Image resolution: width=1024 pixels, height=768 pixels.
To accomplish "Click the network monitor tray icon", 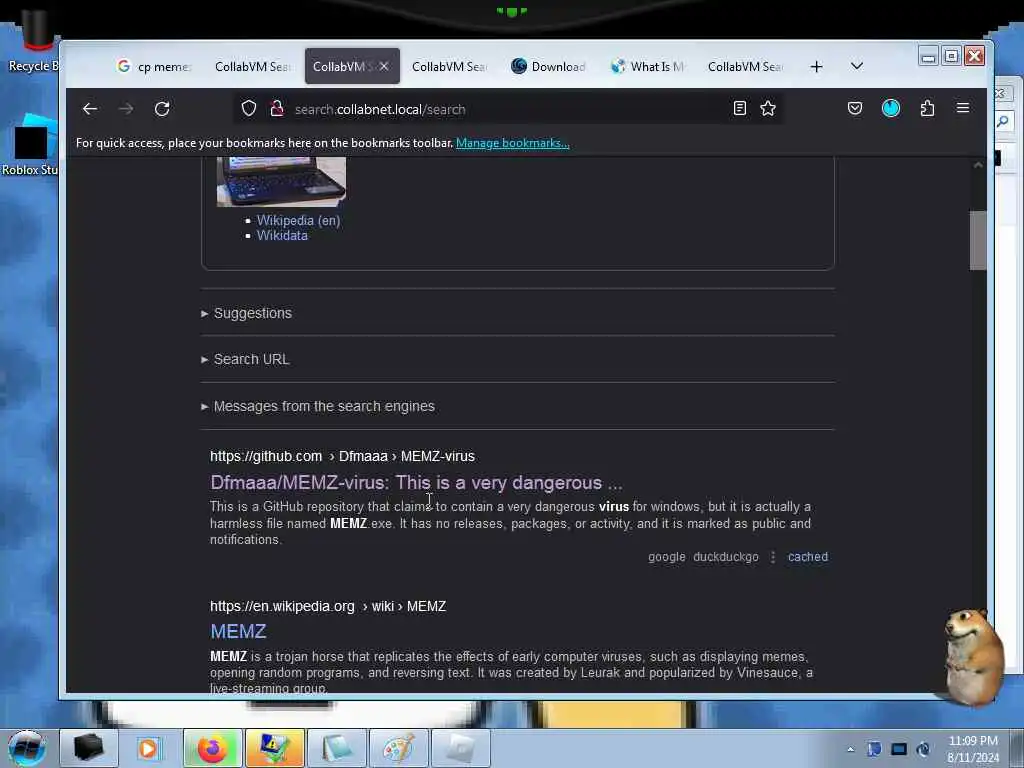I will [x=899, y=749].
